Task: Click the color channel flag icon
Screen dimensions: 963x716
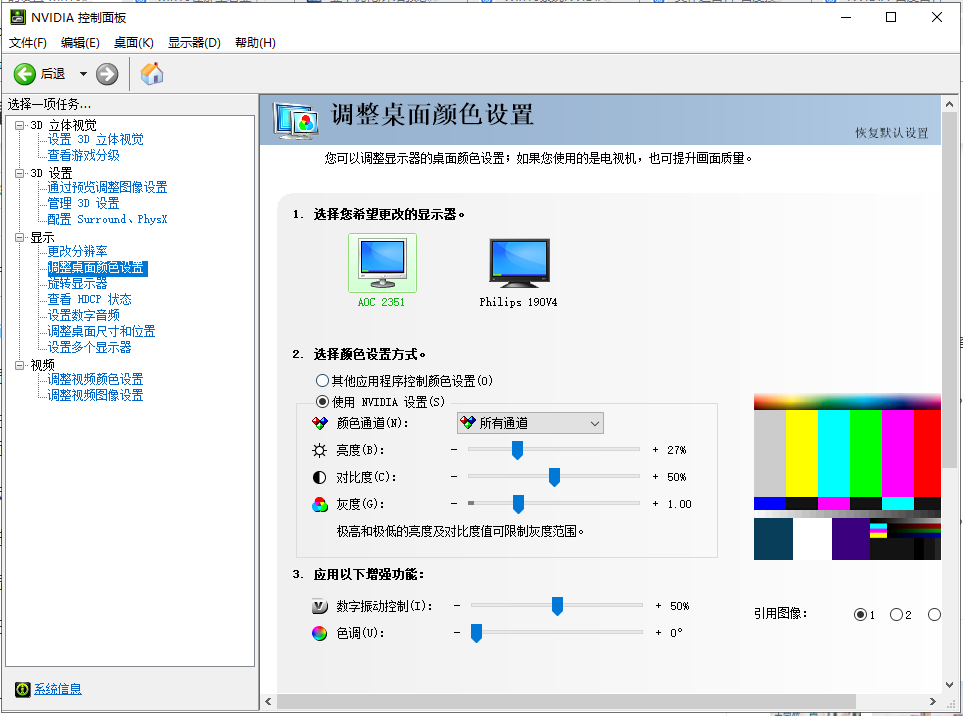Action: point(321,423)
